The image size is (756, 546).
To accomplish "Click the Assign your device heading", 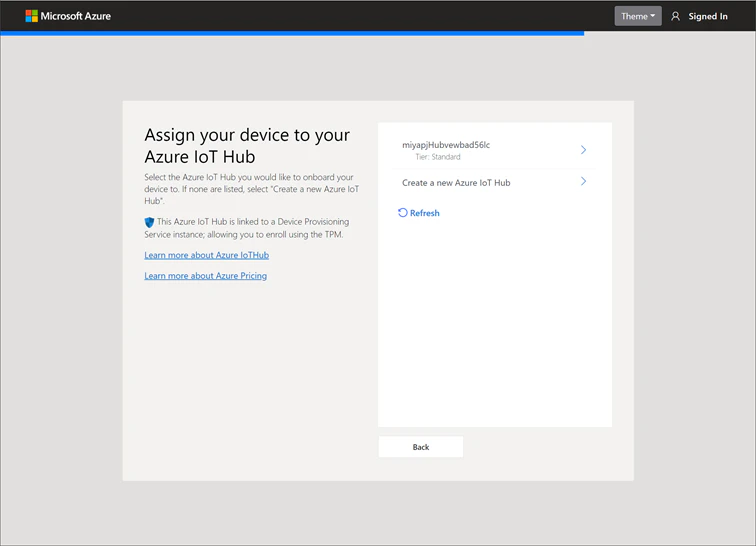I will 247,146.
